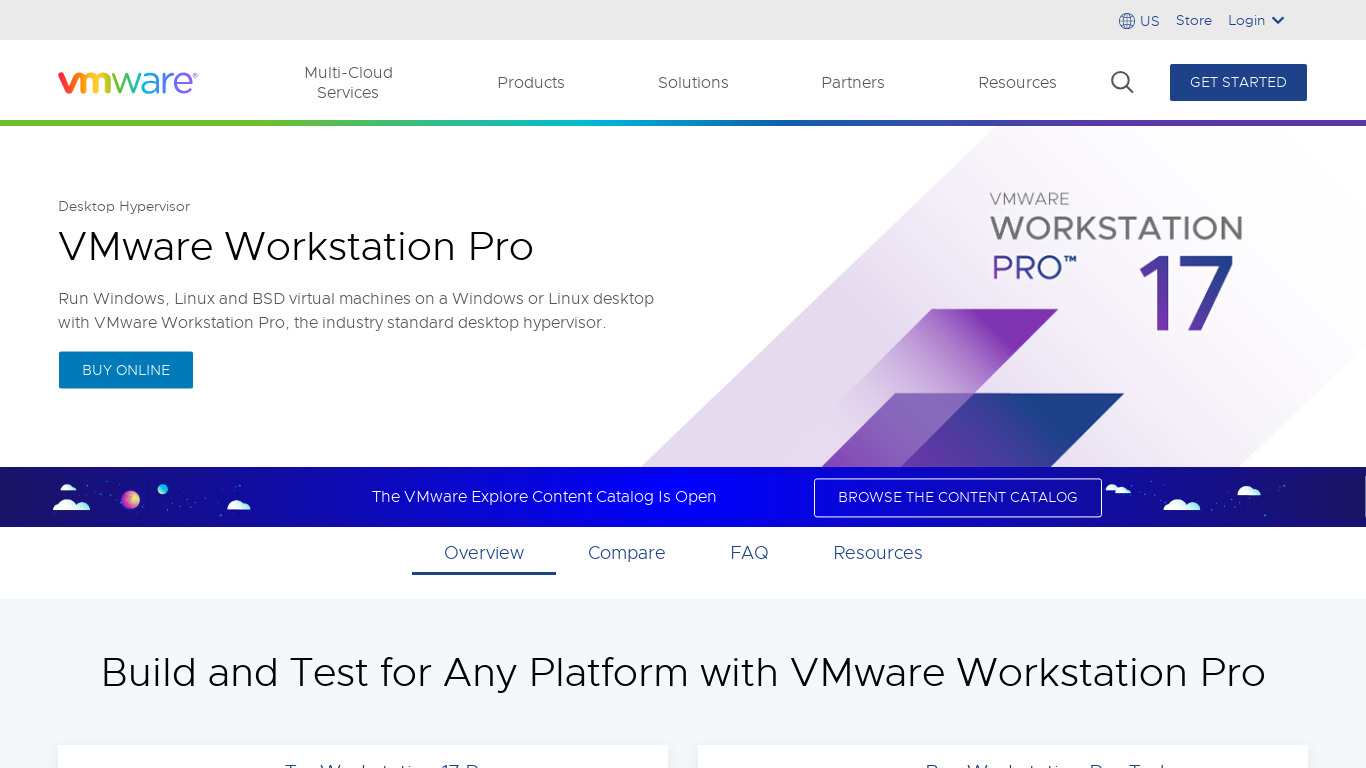This screenshot has height=768, width=1366.
Task: Expand the Login dropdown chevron
Action: click(x=1278, y=21)
